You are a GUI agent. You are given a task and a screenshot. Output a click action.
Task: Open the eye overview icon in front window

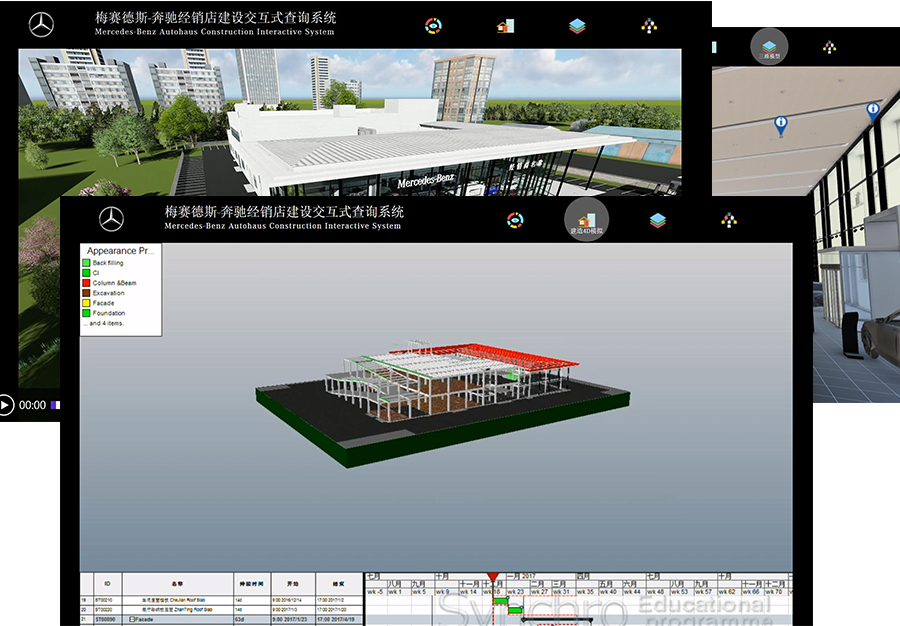pos(515,220)
